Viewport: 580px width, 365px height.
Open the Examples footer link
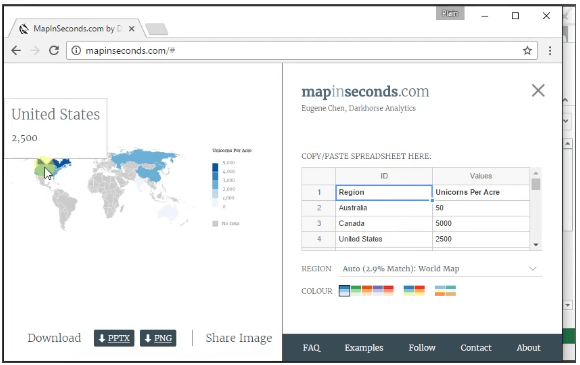coord(364,348)
